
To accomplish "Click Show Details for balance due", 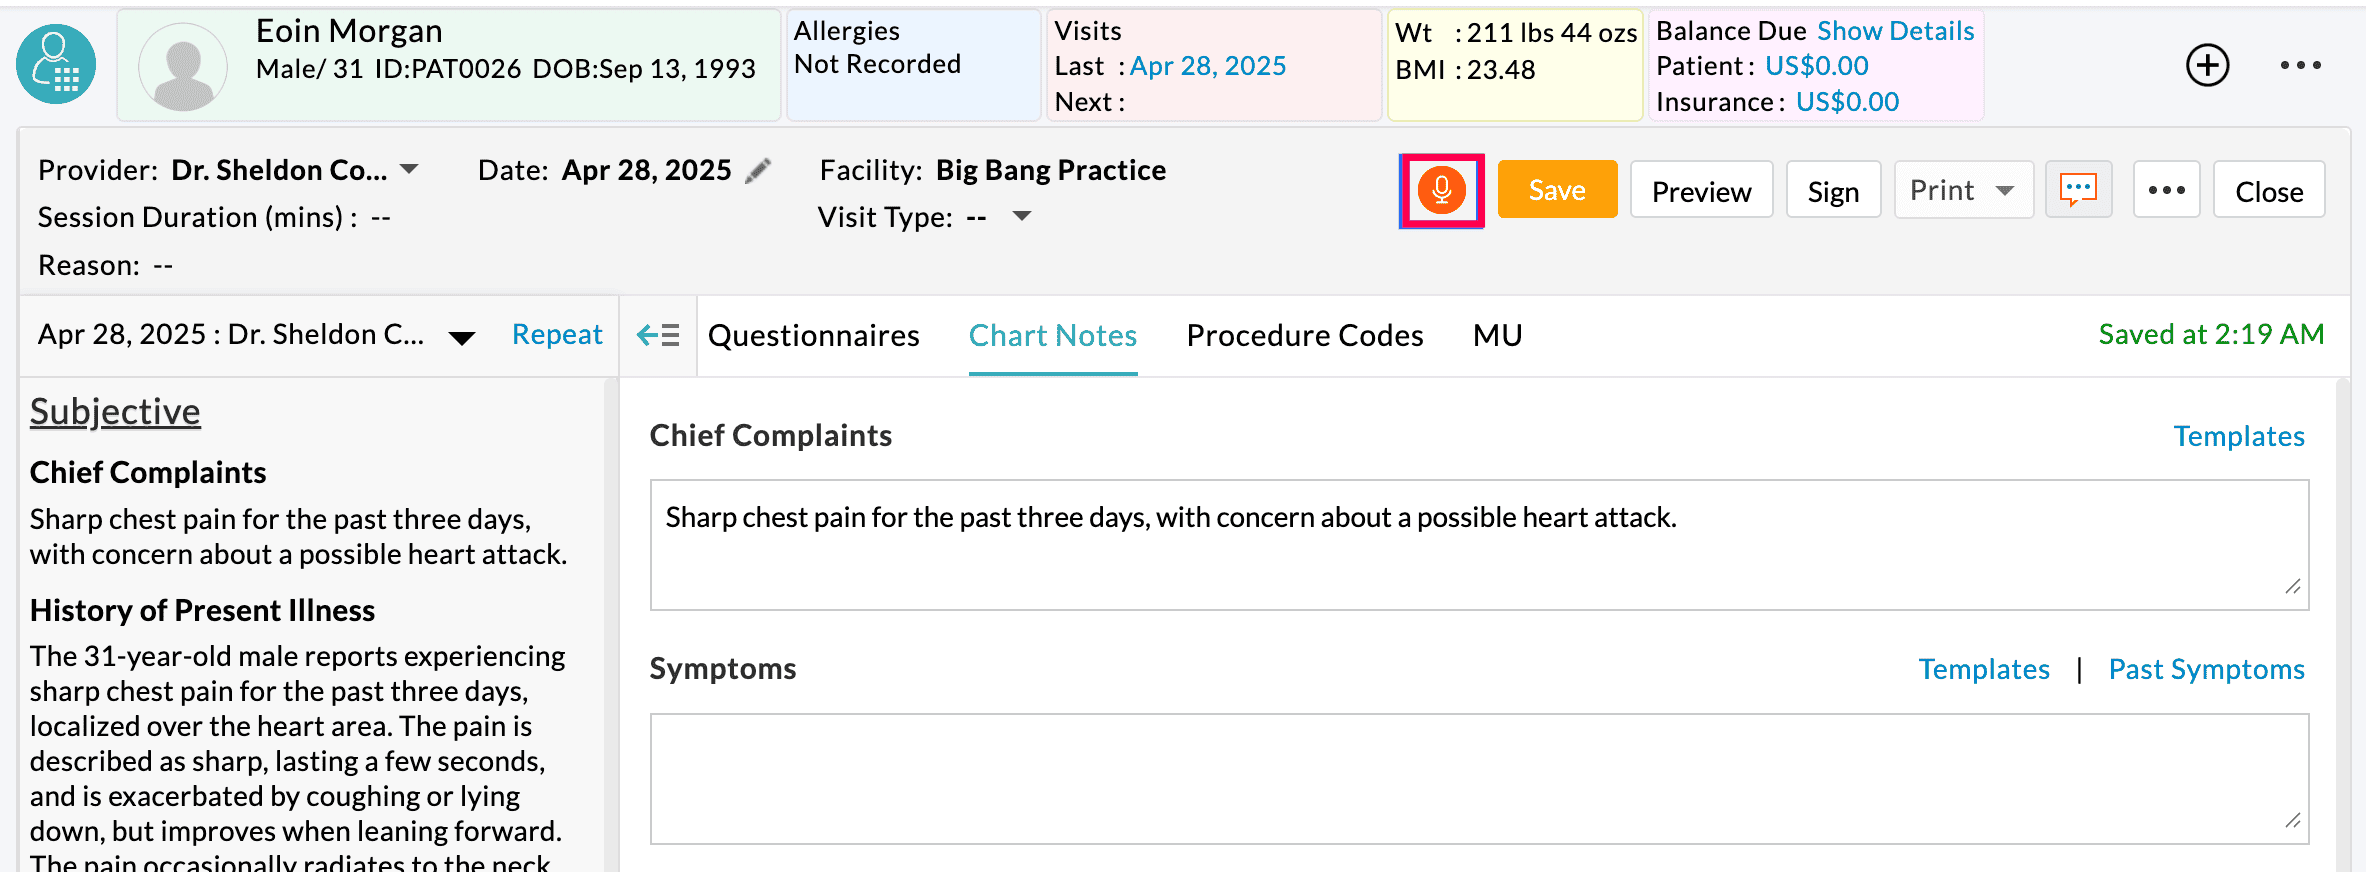I will [x=1895, y=31].
